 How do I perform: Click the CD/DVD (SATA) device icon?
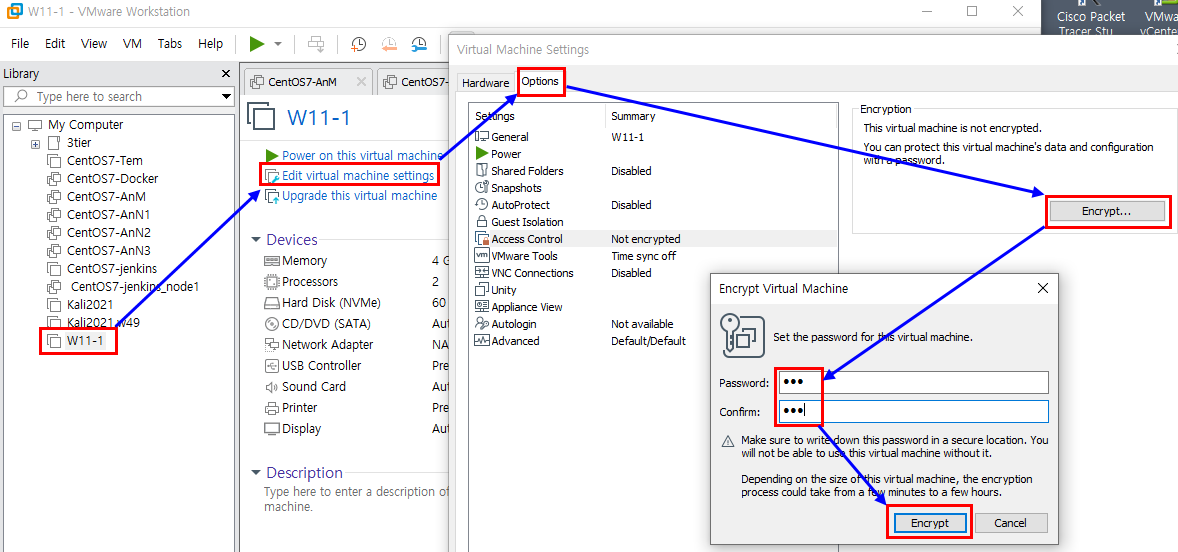pos(271,324)
